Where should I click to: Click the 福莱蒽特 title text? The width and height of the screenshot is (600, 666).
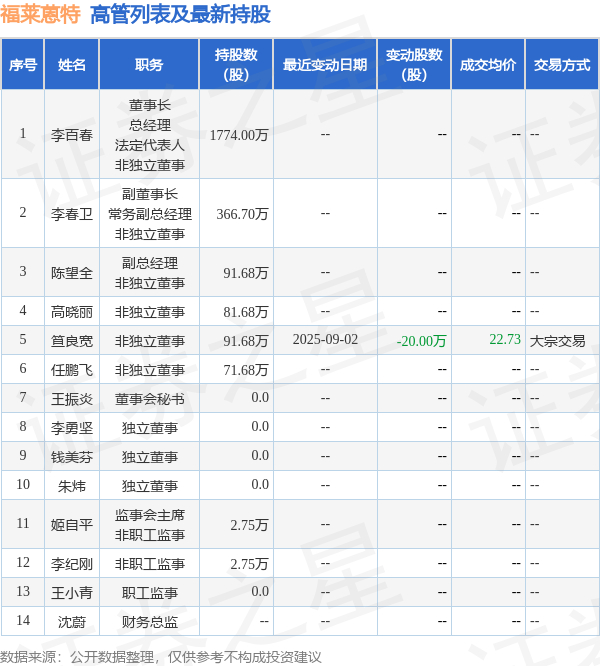pos(40,14)
